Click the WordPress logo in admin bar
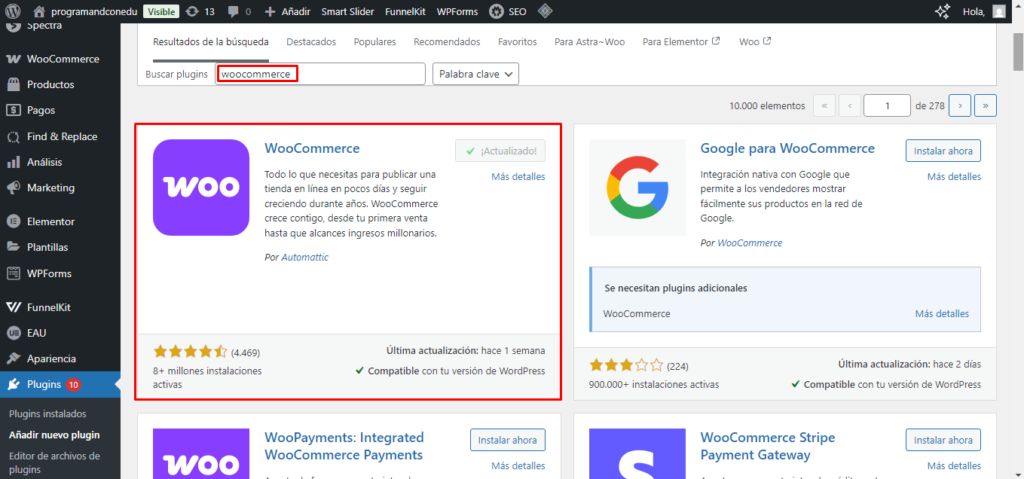The height and width of the screenshot is (479, 1024). coord(14,11)
